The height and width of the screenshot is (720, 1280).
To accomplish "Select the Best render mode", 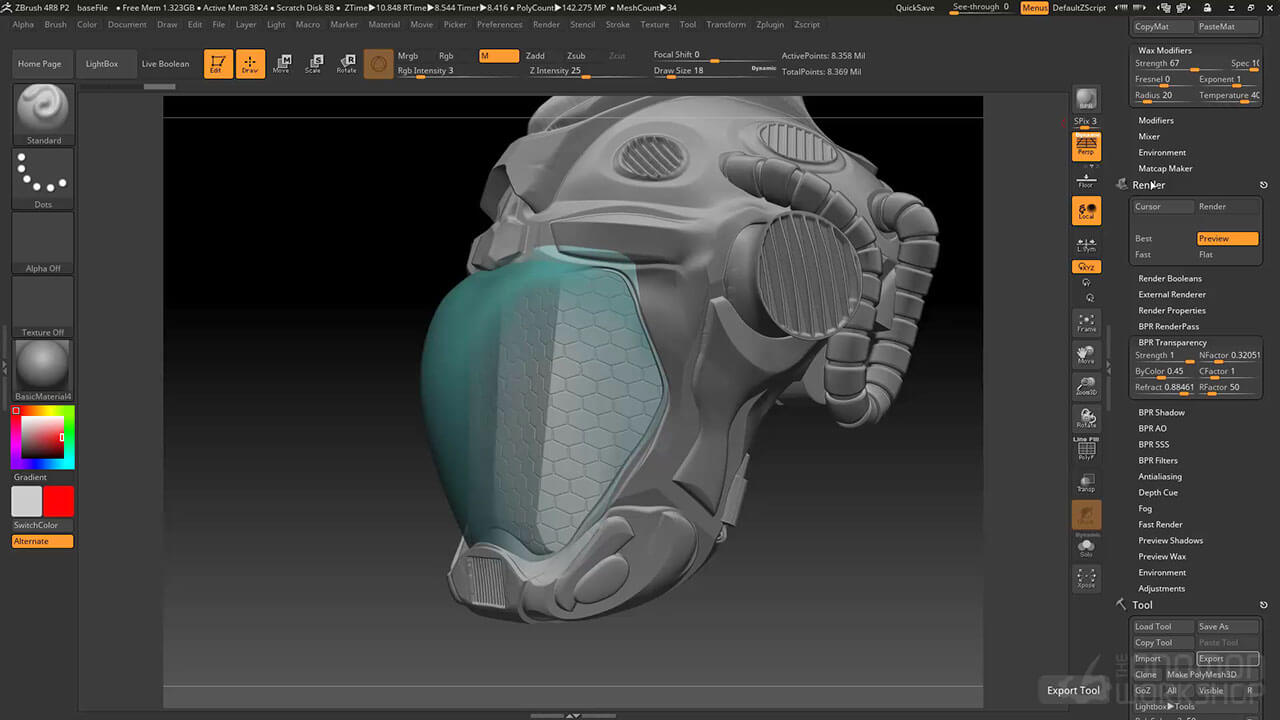I will click(1144, 239).
